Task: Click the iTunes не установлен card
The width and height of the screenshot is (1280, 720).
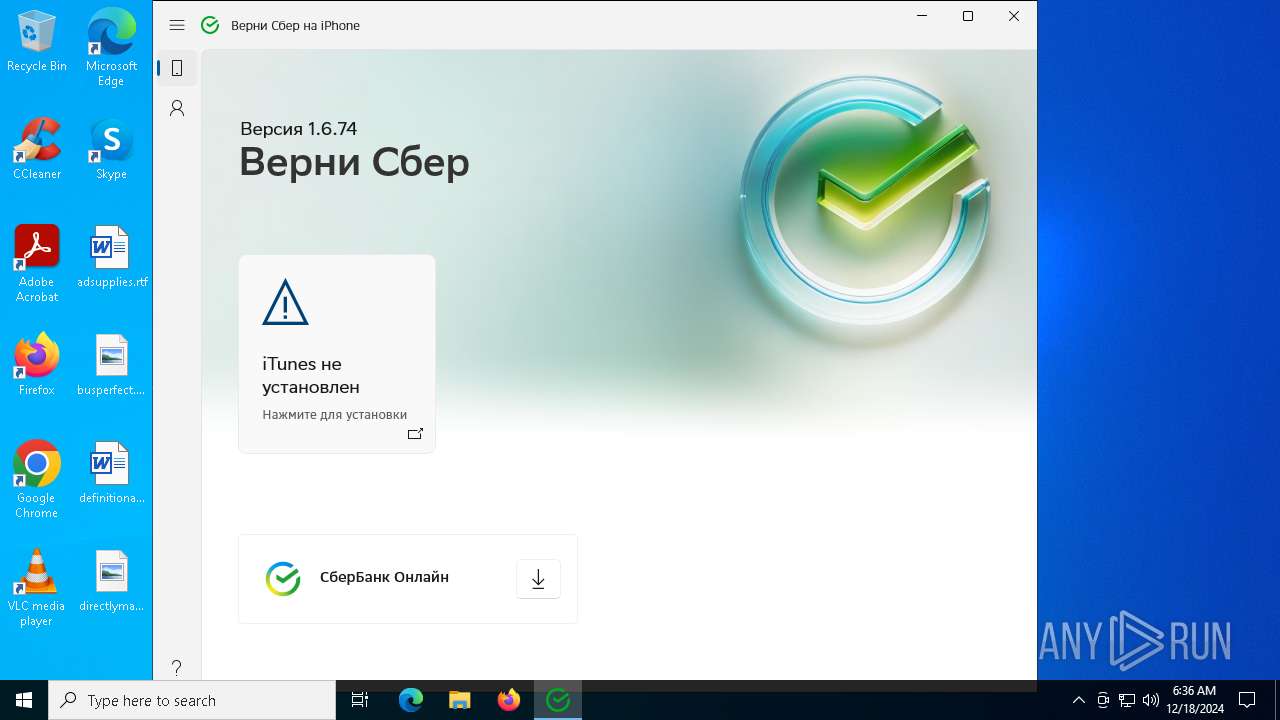Action: (337, 353)
